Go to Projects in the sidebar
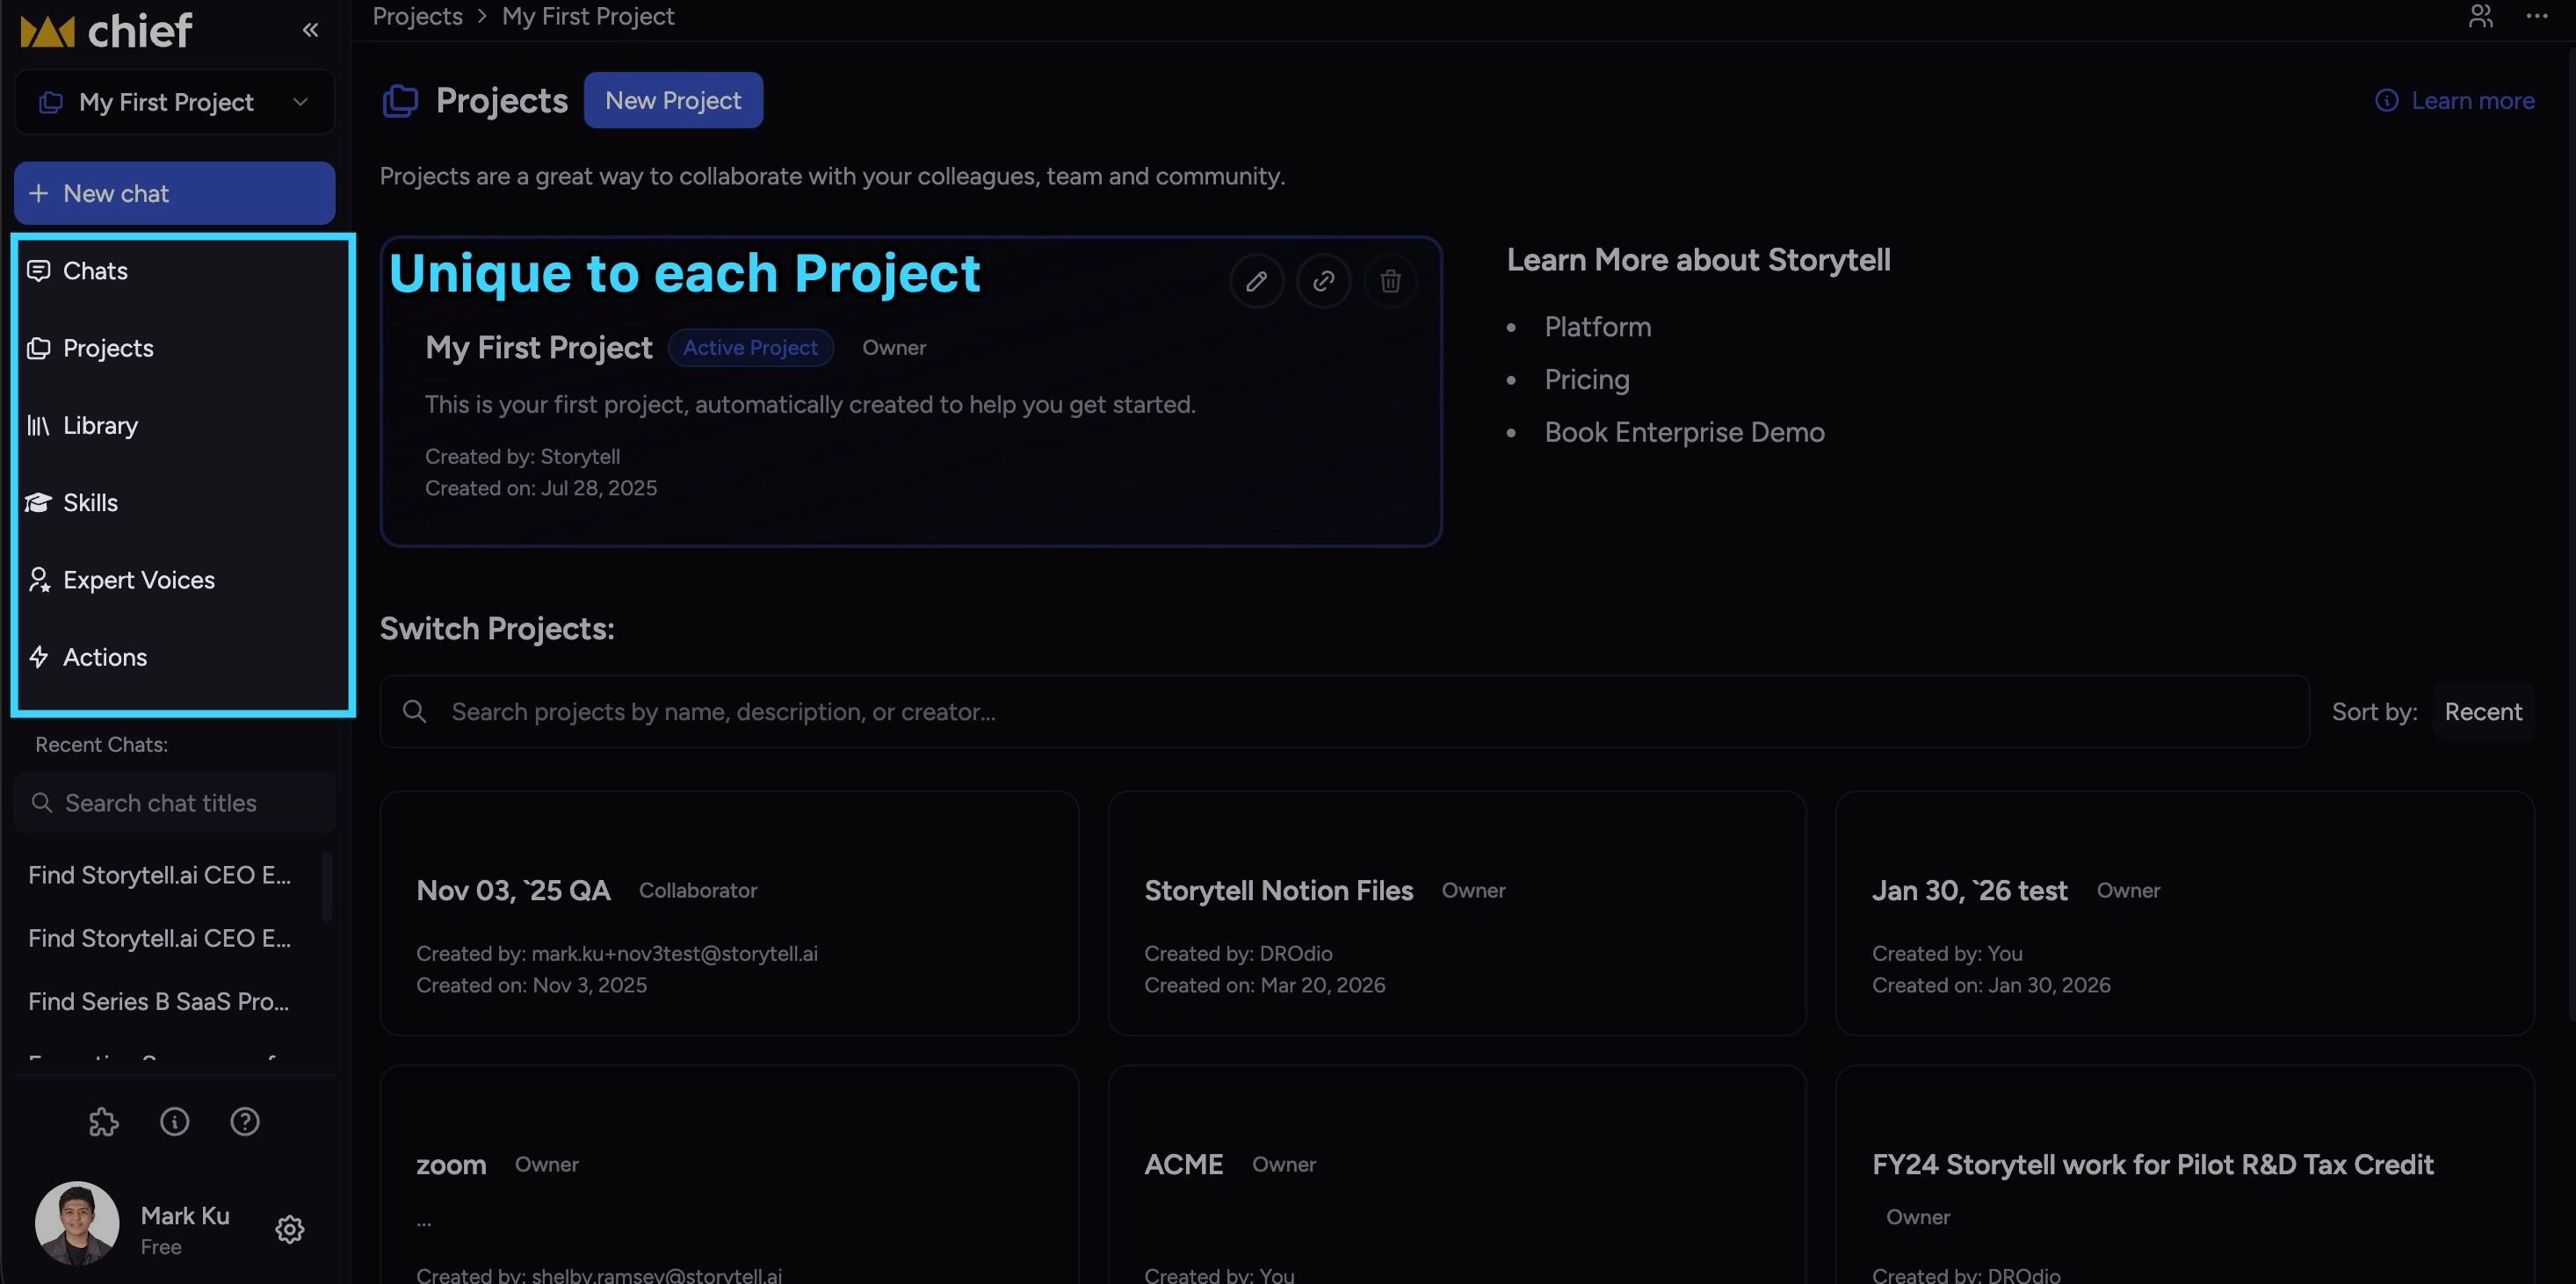The width and height of the screenshot is (2576, 1284). [108, 348]
